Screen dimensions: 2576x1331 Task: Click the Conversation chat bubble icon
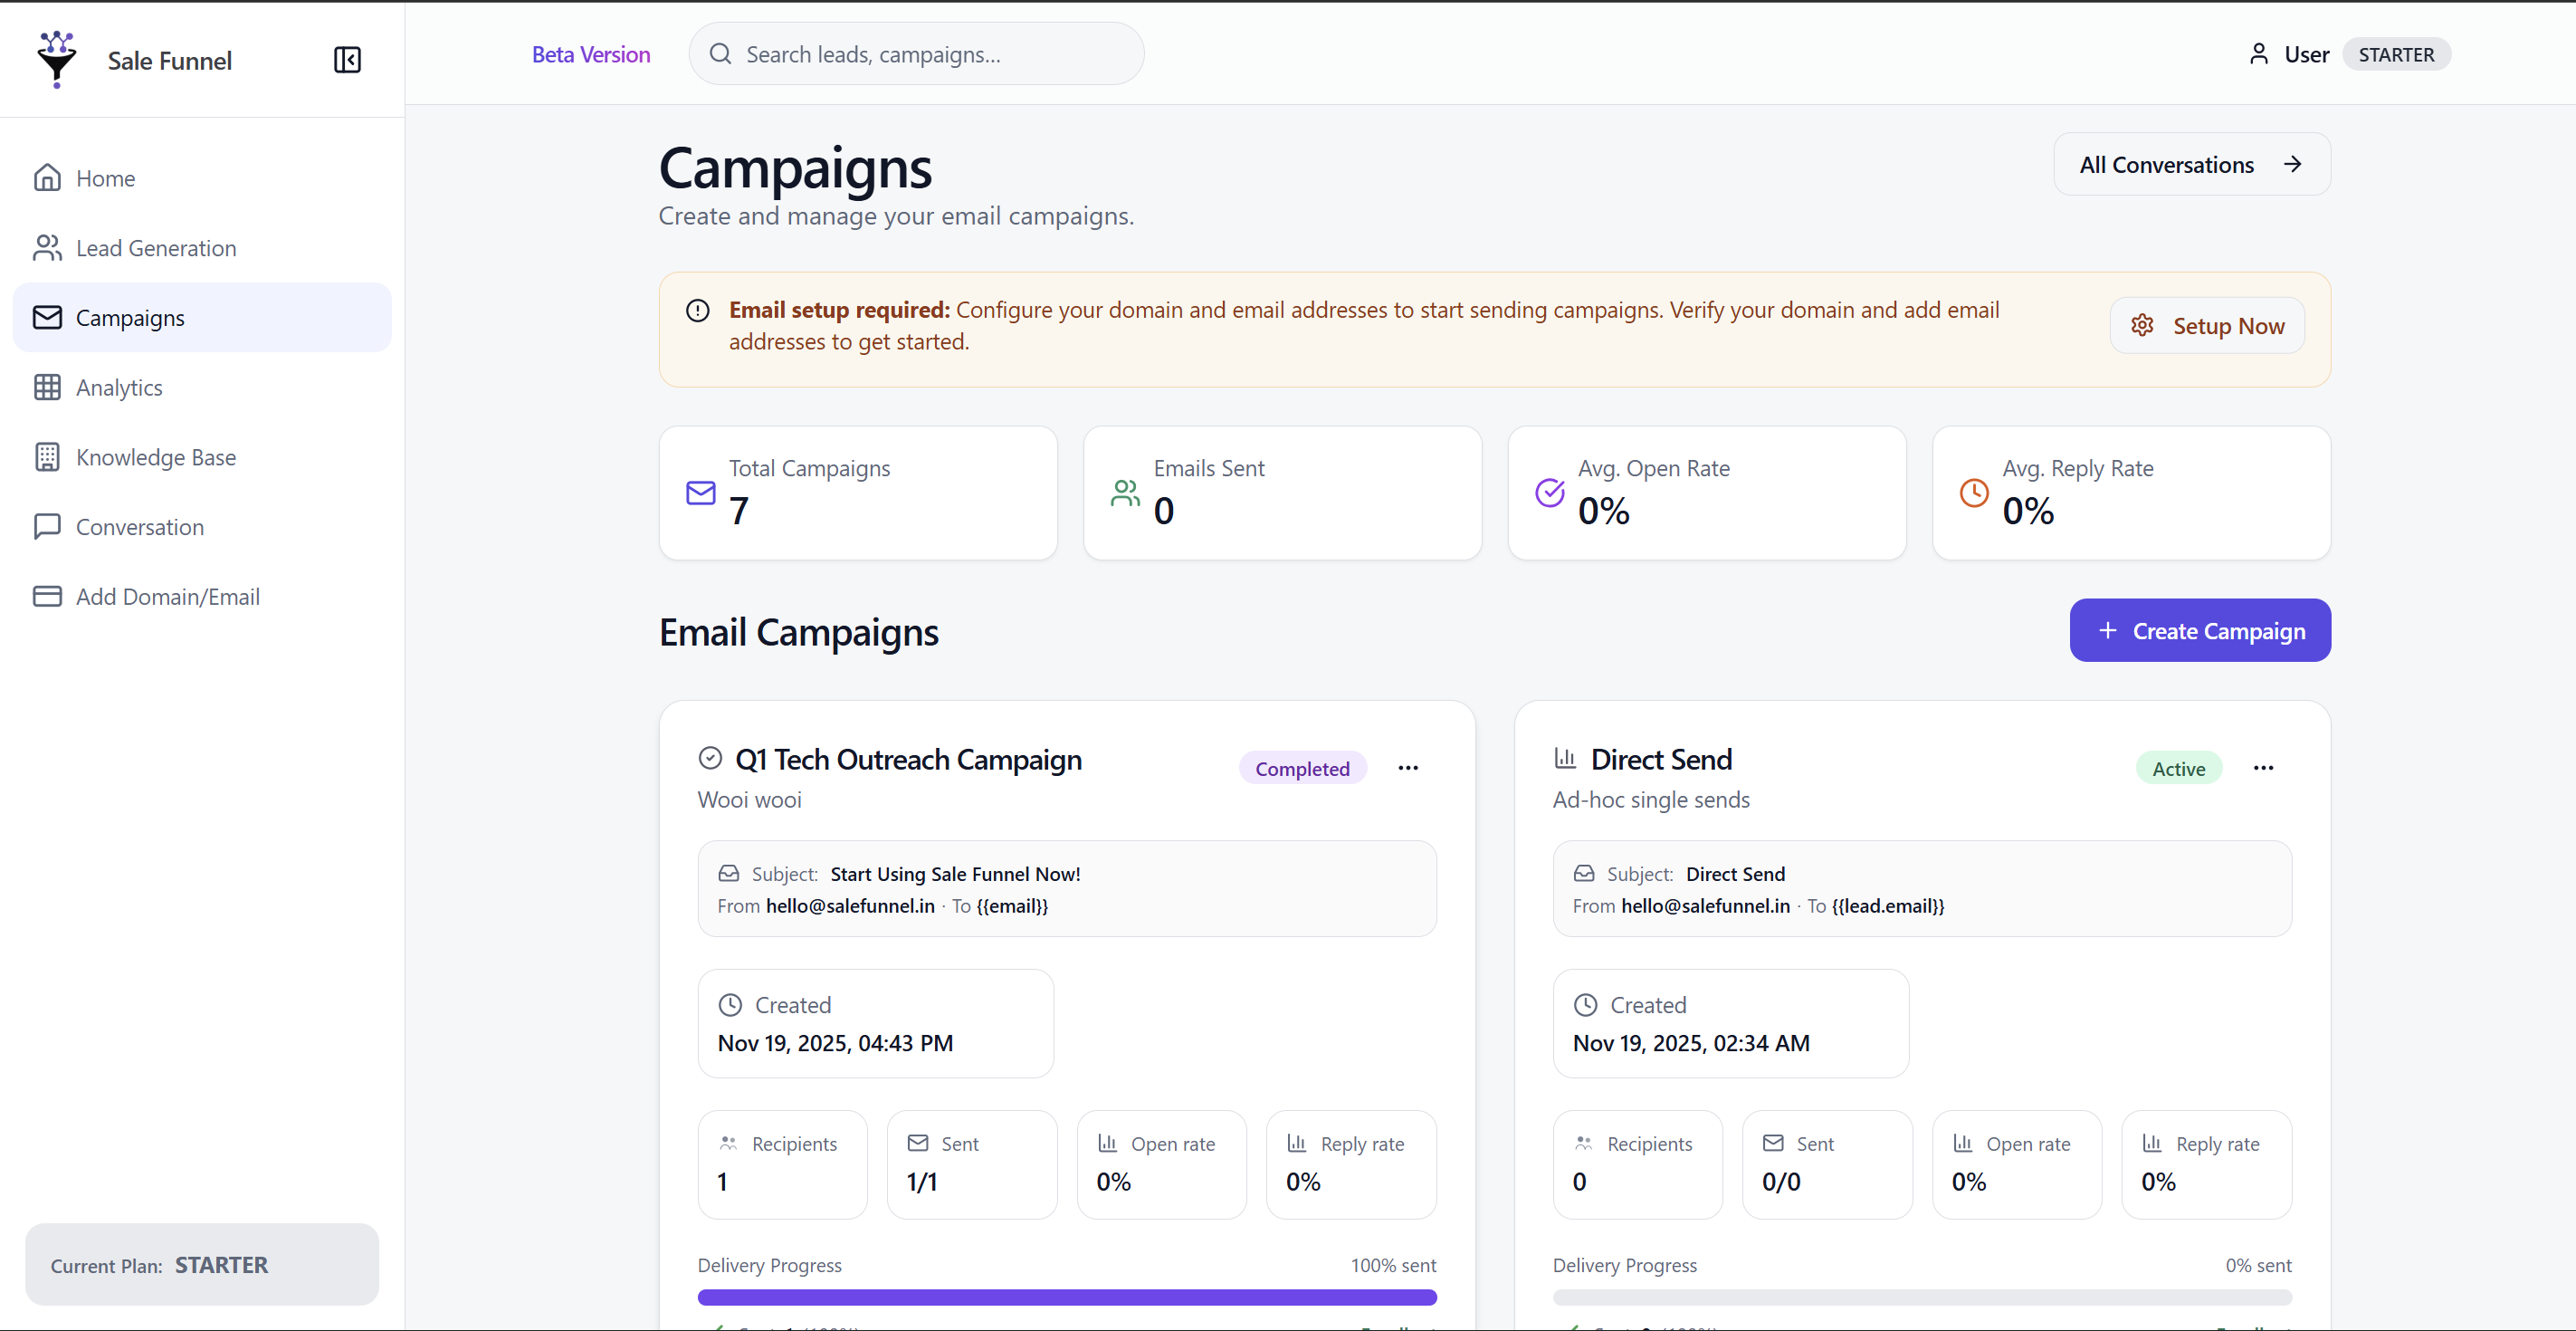(x=47, y=527)
